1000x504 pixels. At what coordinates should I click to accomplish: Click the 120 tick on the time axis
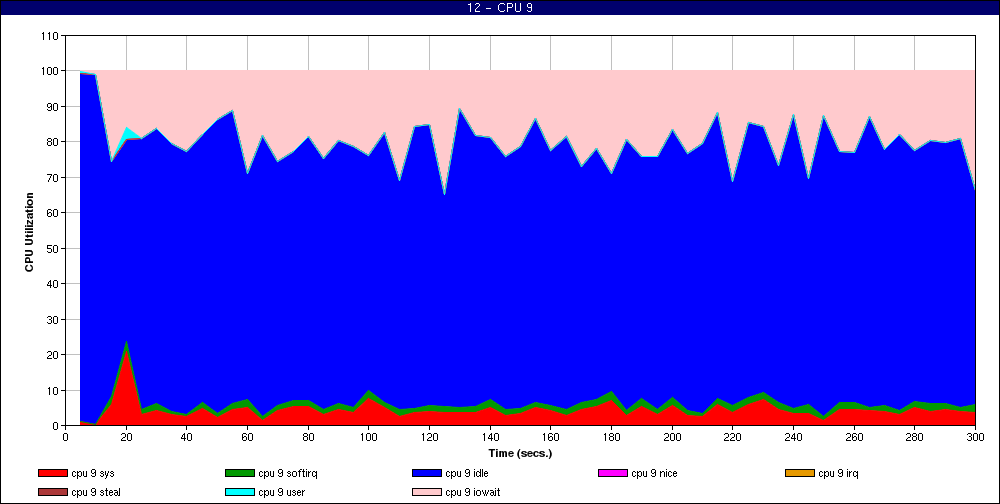point(429,438)
